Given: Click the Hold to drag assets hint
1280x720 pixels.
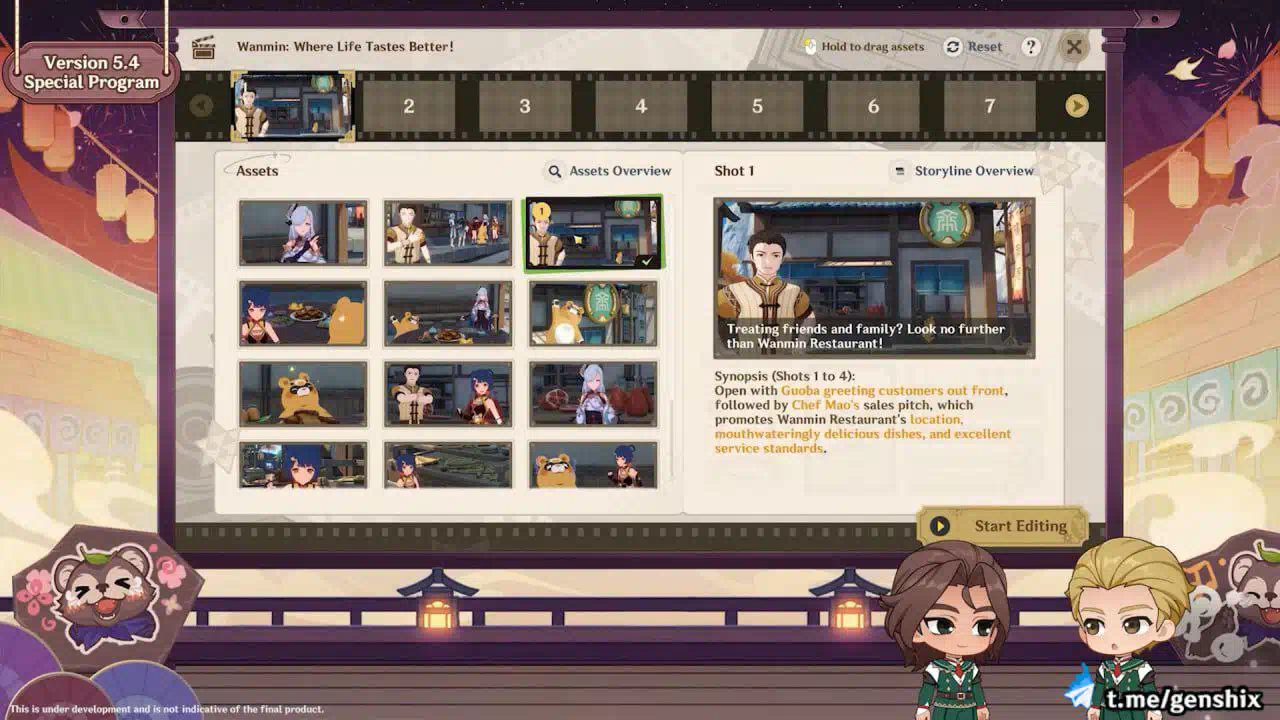Looking at the screenshot, I should point(864,47).
